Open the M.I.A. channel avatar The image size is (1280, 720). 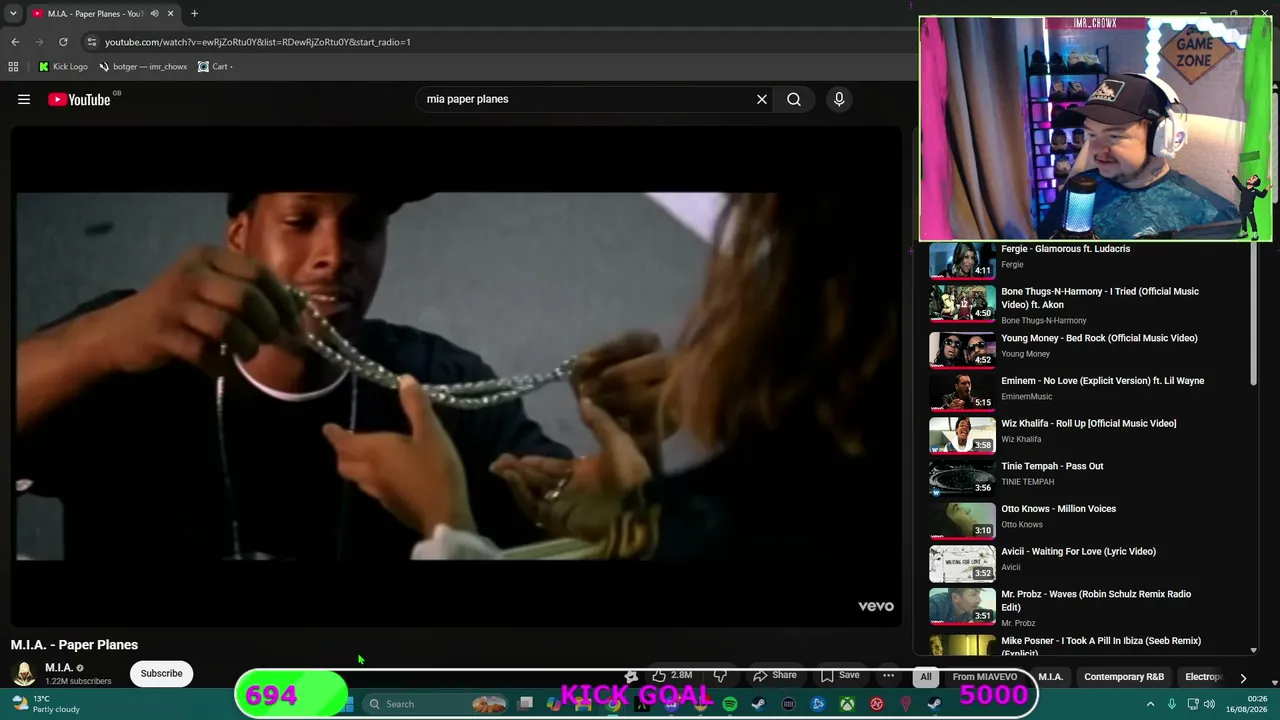24,674
